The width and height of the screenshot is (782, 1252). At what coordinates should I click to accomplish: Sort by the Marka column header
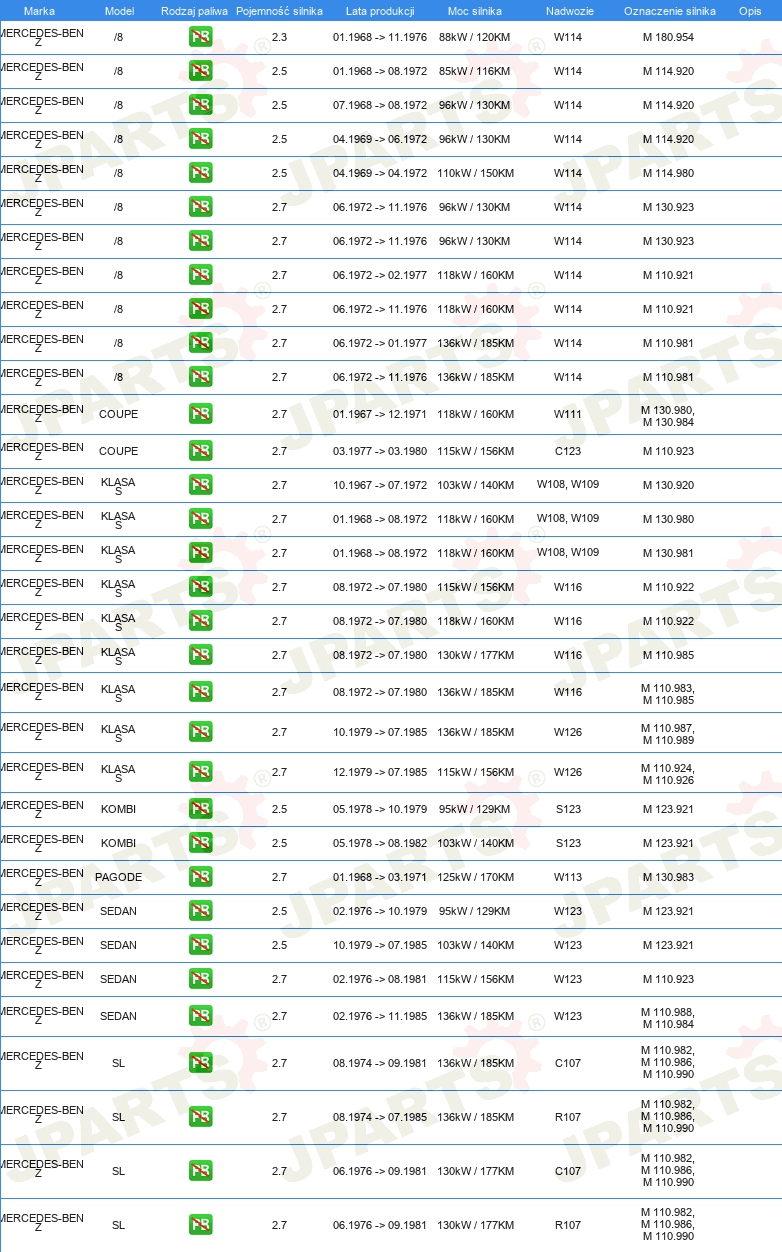(x=39, y=11)
